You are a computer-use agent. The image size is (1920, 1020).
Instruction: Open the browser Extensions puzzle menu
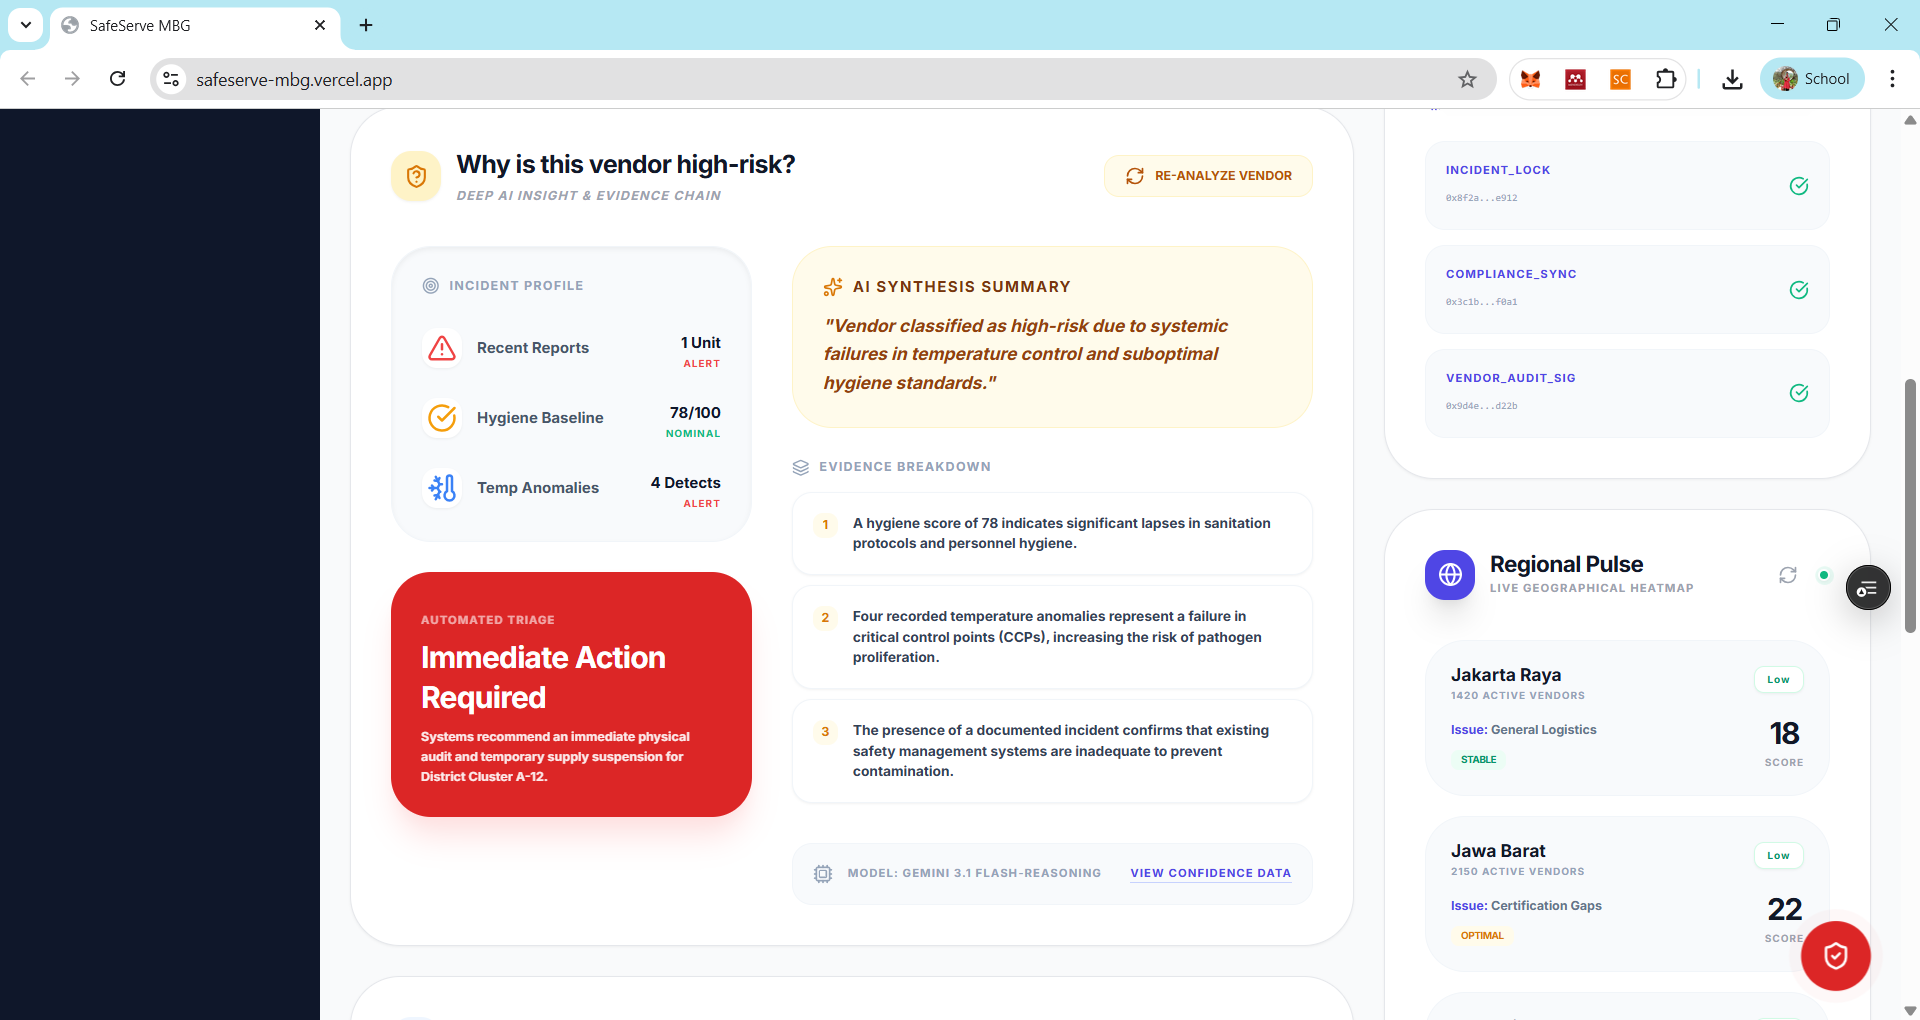[1666, 79]
